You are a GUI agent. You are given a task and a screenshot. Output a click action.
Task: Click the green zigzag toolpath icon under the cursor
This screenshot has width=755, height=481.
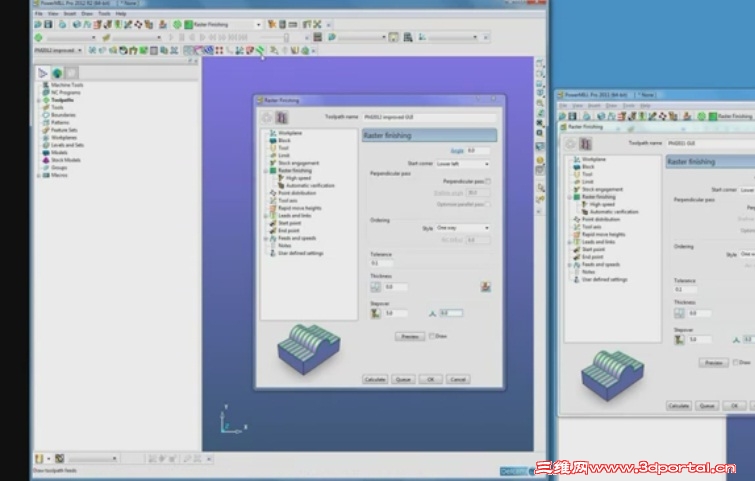260,50
